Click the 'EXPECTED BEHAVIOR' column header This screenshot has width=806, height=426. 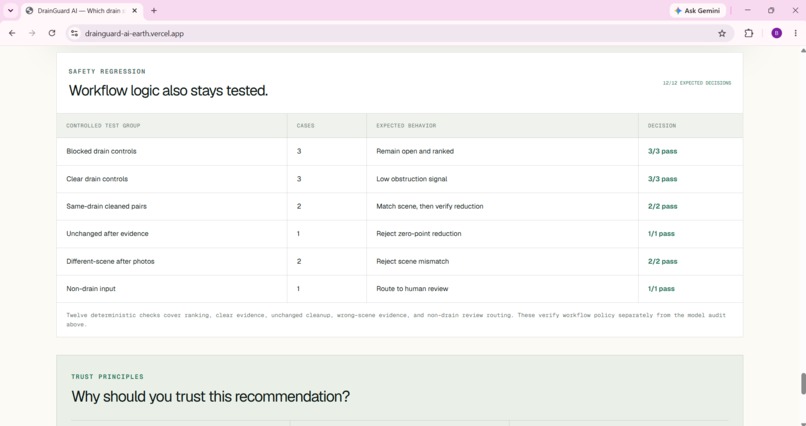406,125
